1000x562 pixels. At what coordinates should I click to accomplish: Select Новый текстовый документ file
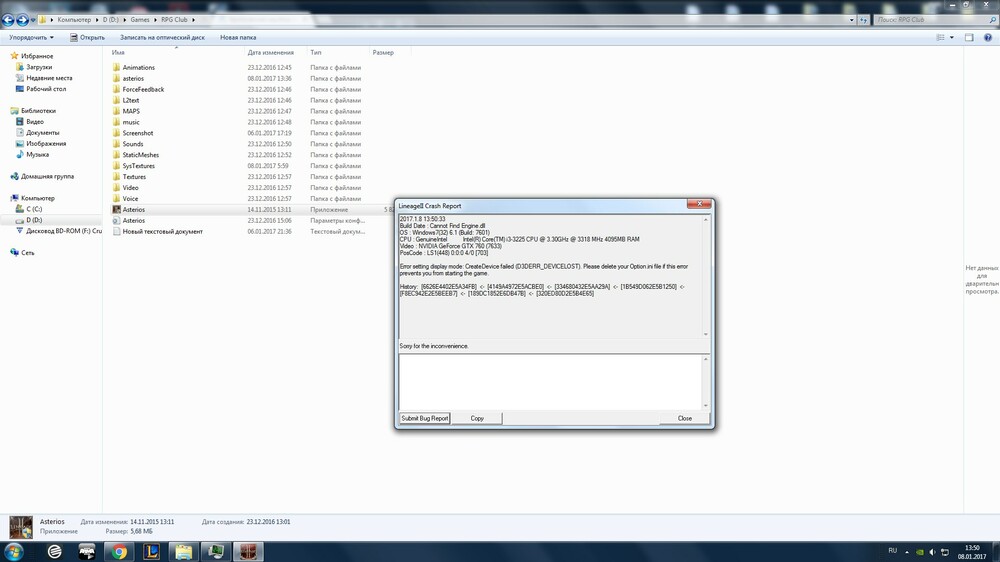point(162,232)
